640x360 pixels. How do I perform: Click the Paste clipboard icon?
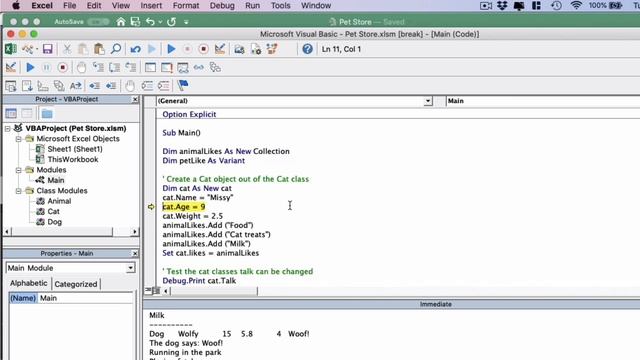coord(99,49)
